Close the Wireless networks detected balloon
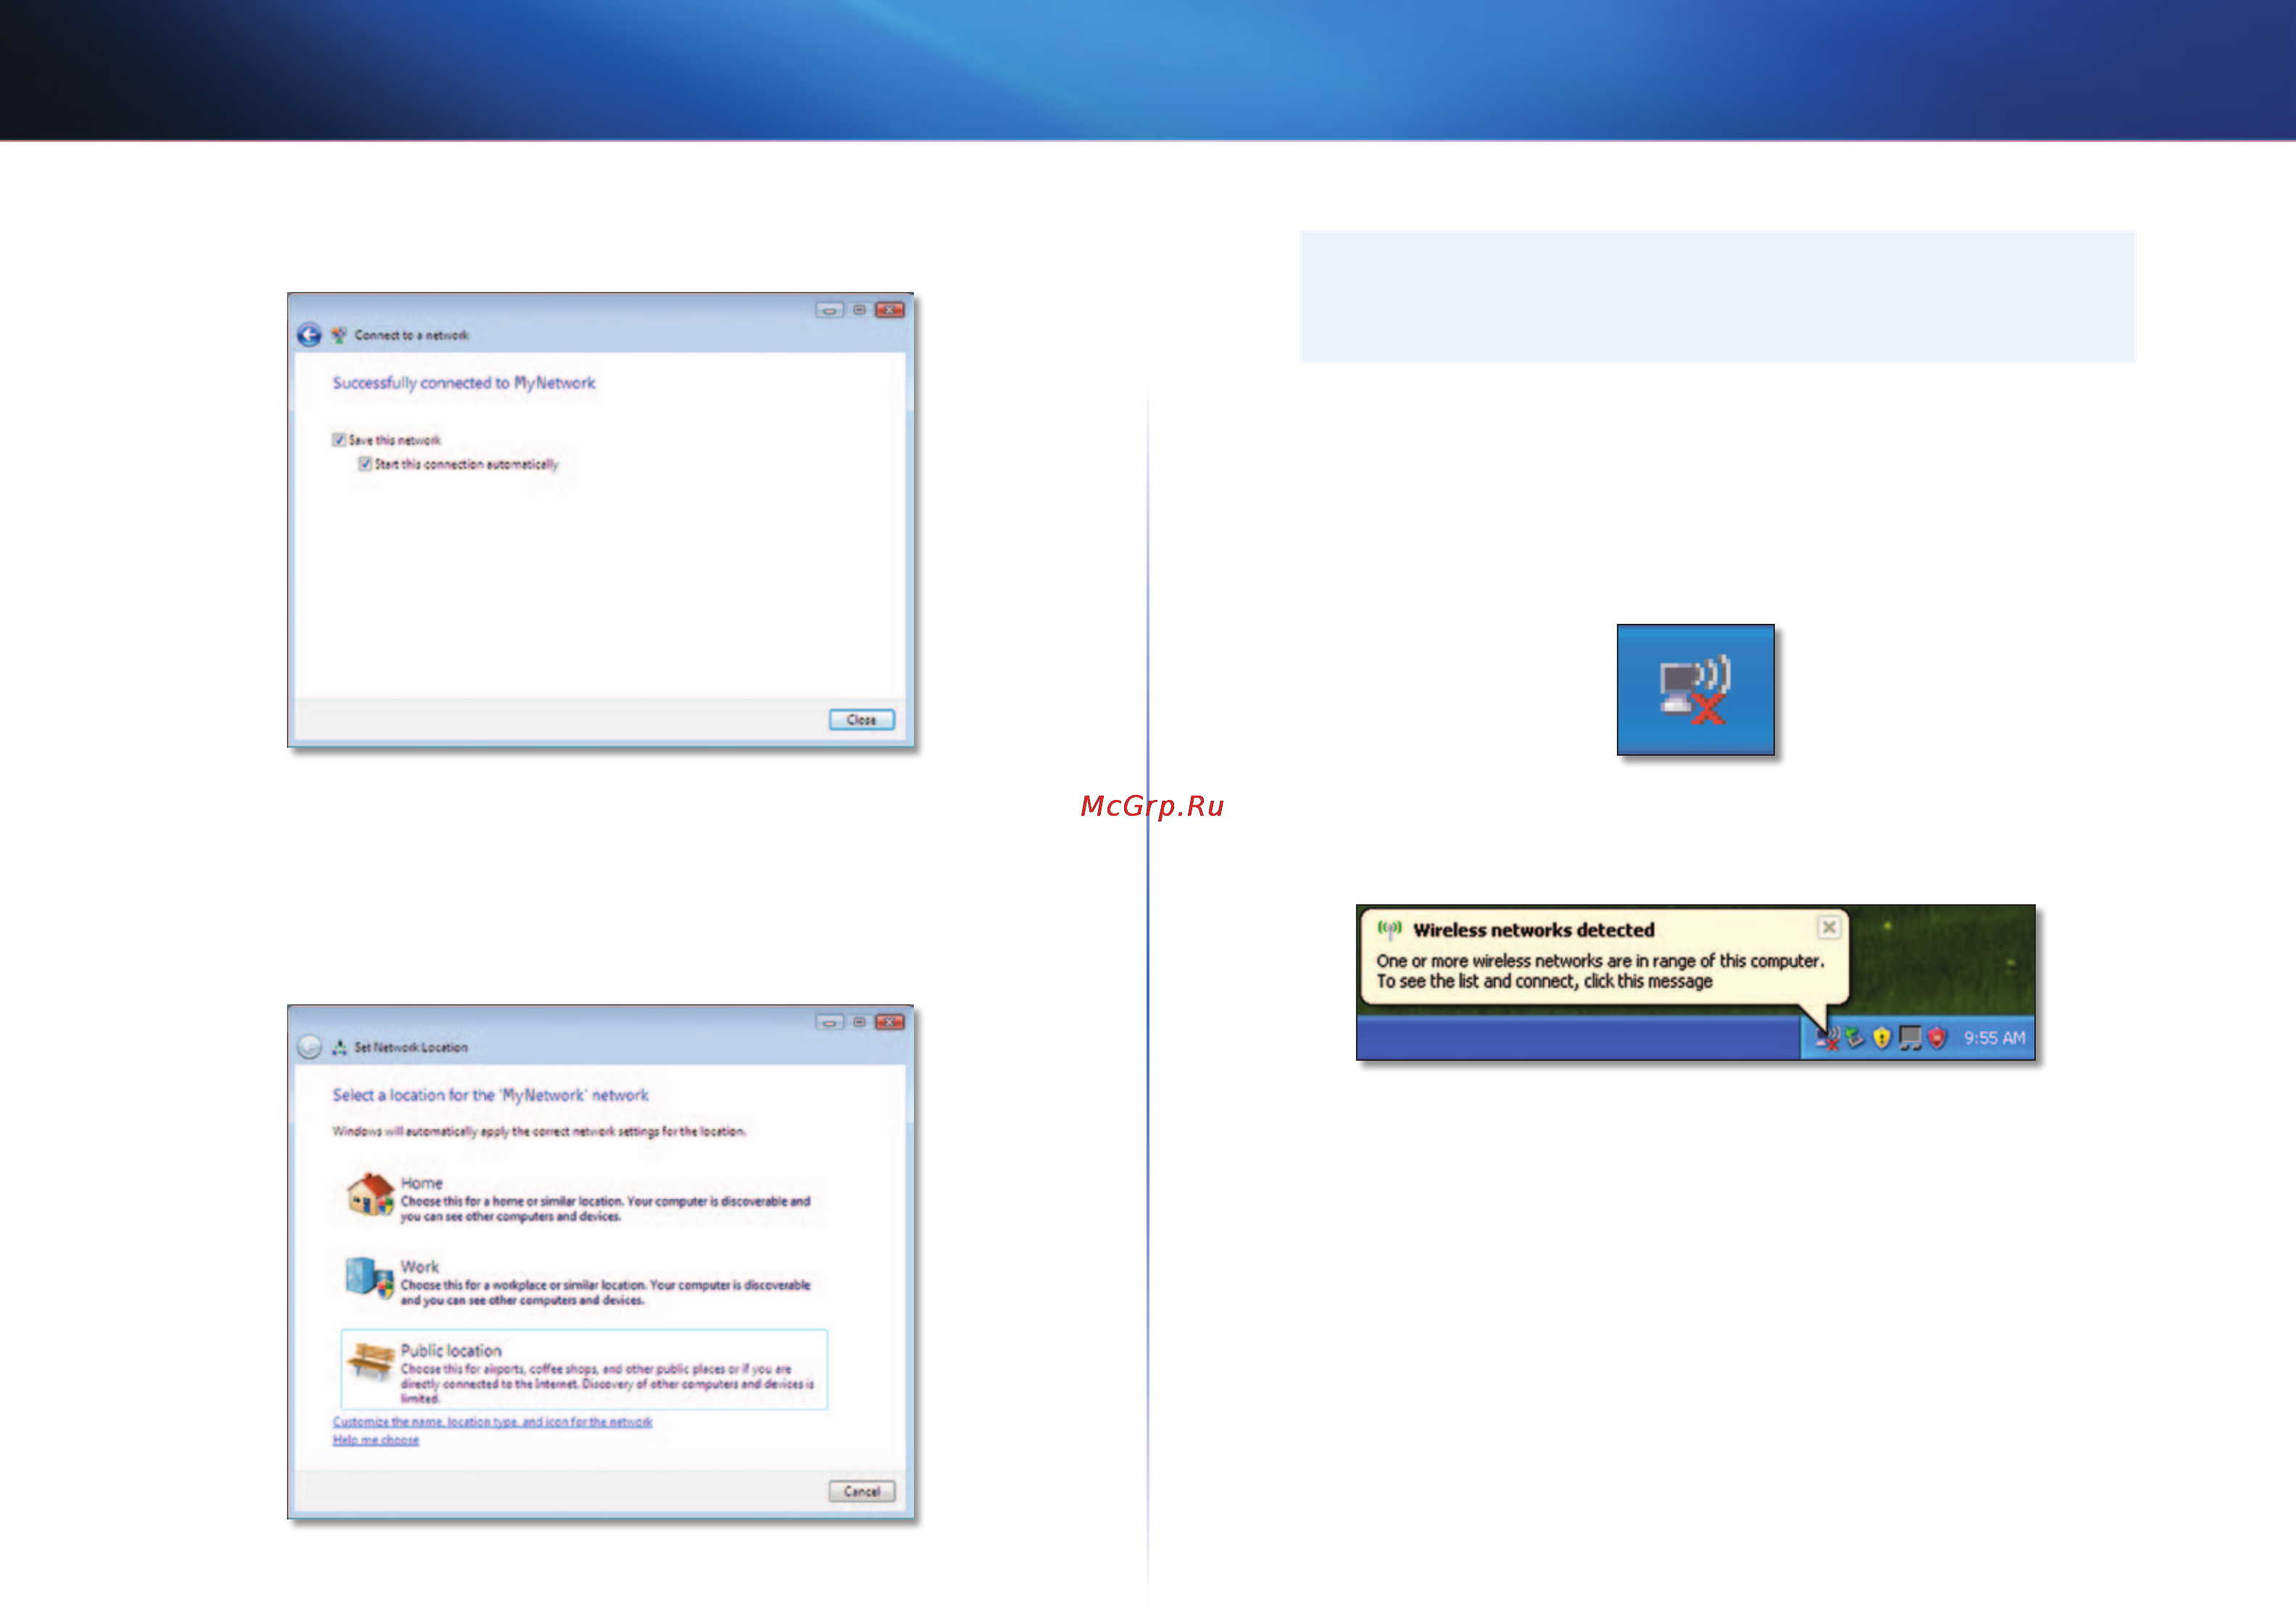 coord(1828,928)
